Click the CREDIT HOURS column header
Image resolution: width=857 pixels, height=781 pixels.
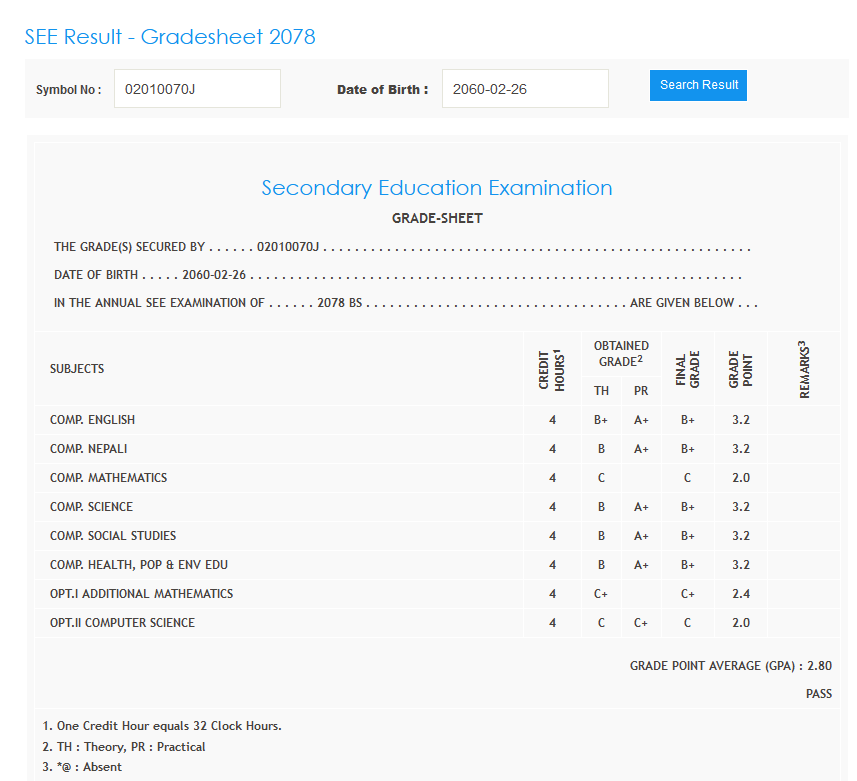[553, 369]
